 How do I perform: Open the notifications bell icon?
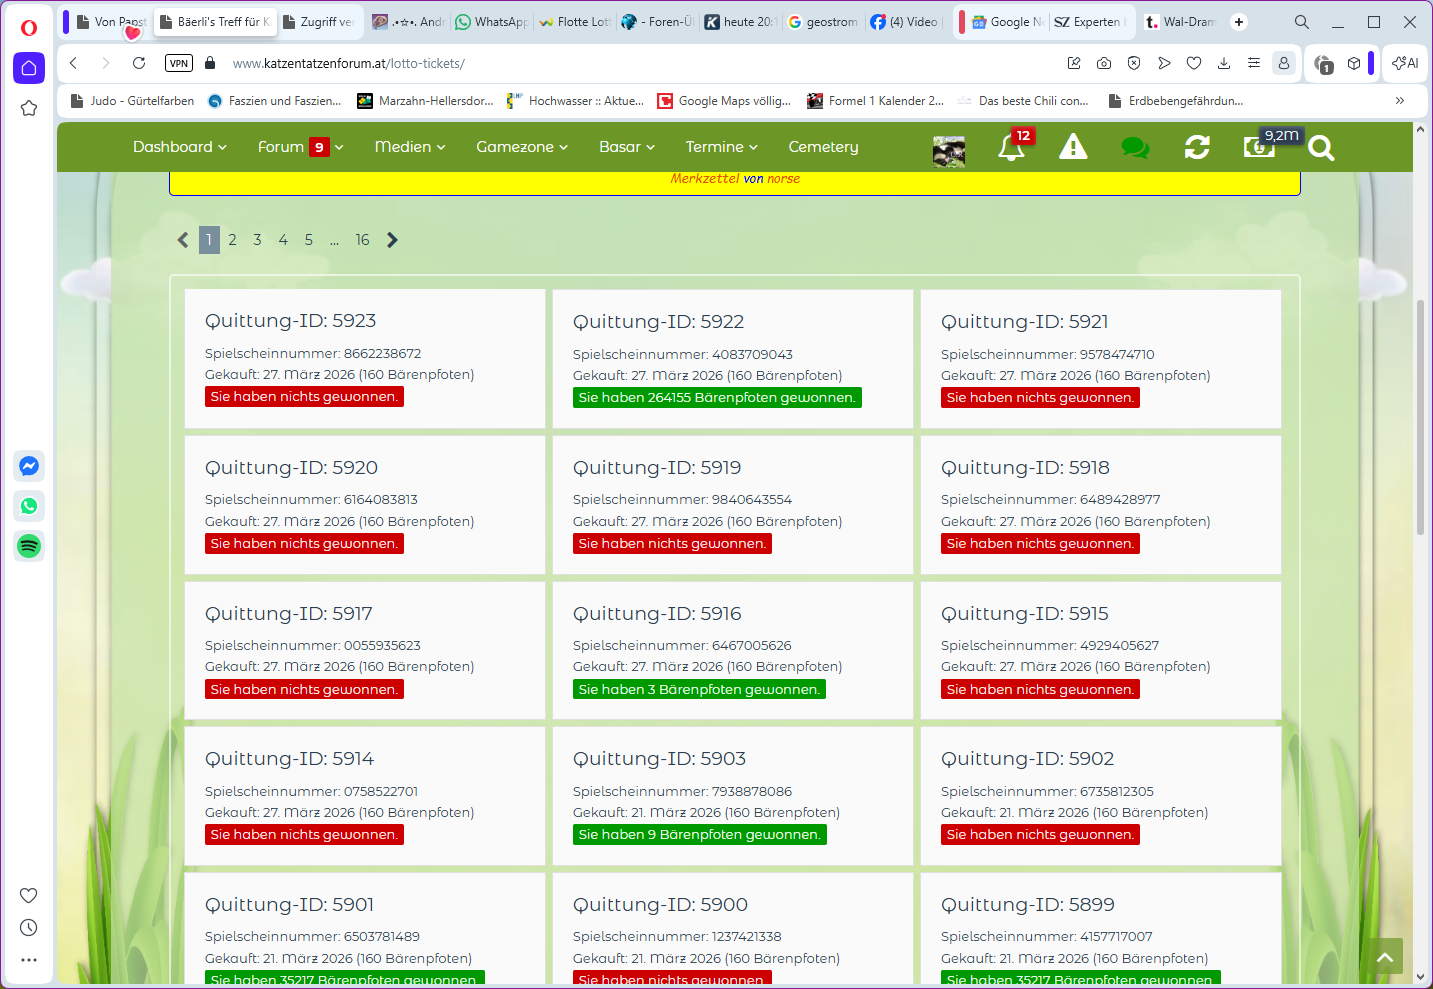pos(1011,148)
